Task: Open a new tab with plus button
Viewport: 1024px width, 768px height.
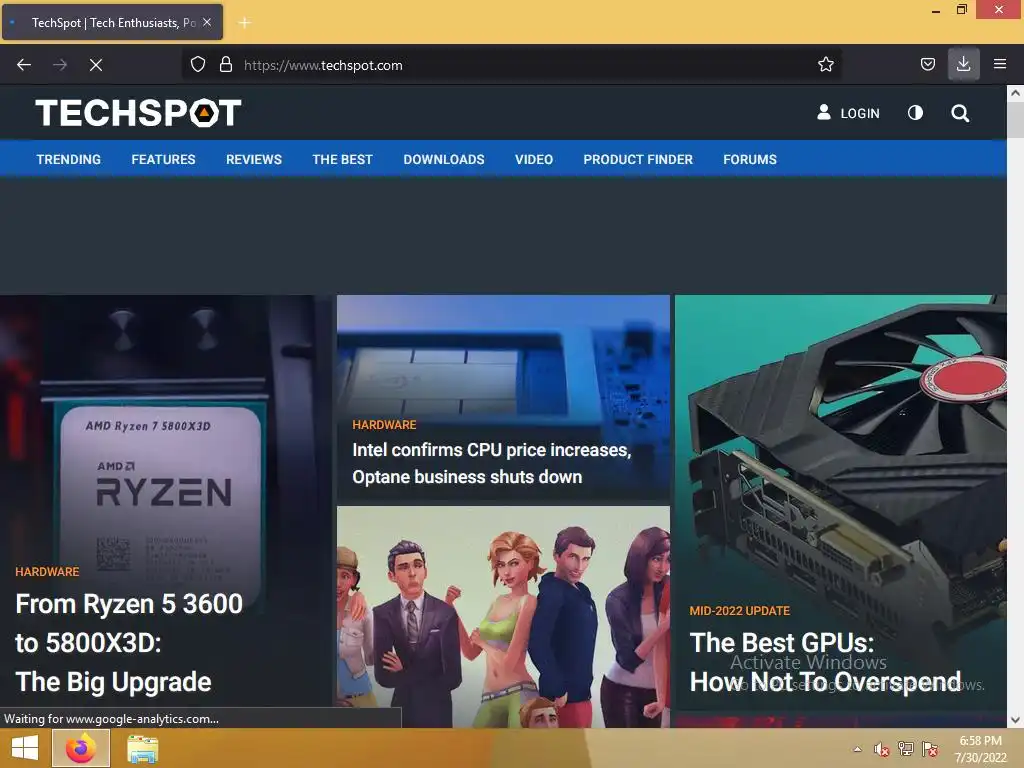Action: click(244, 23)
